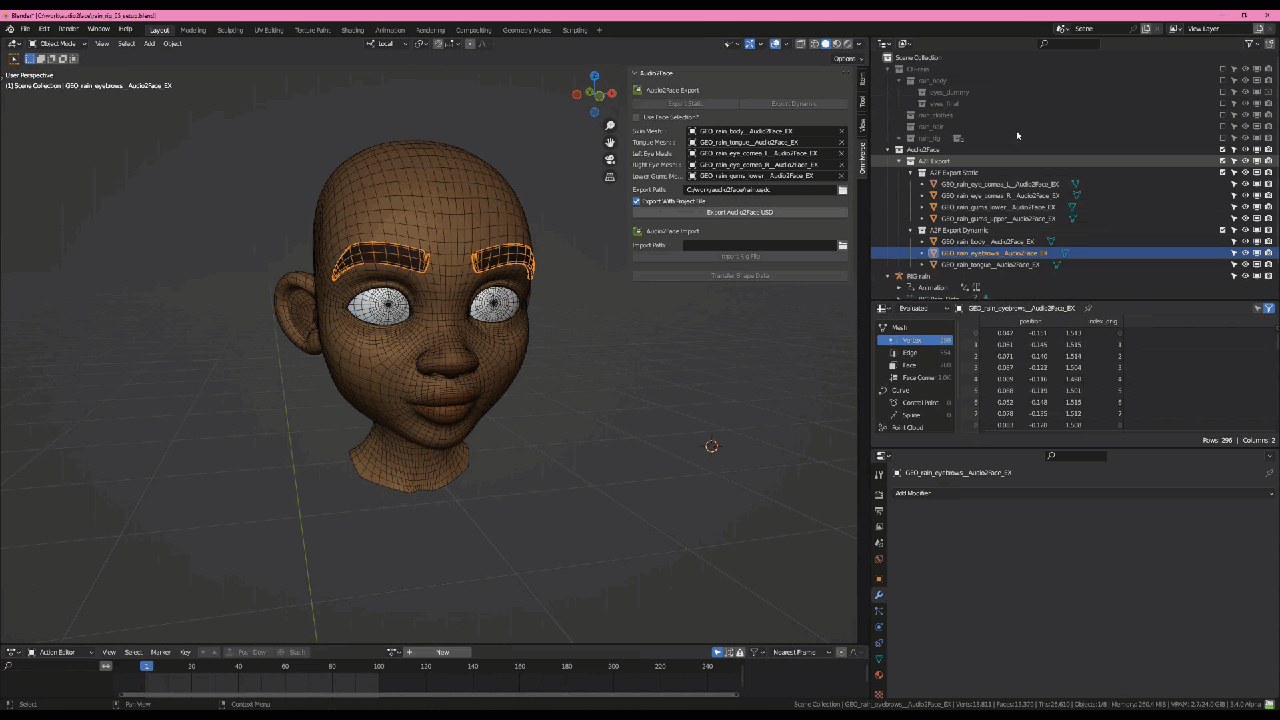Uncheck Export With Project File
Image resolution: width=1280 pixels, height=720 pixels.
[x=637, y=201]
